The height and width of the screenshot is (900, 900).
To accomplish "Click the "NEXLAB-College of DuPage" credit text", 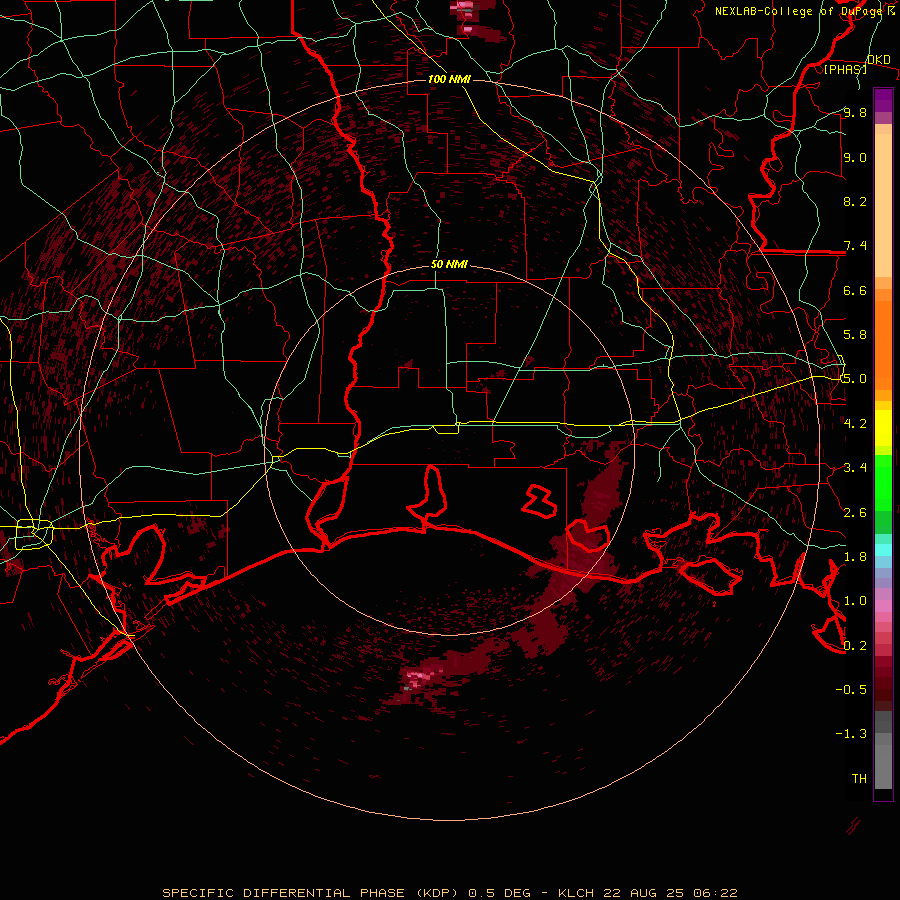I will click(797, 11).
